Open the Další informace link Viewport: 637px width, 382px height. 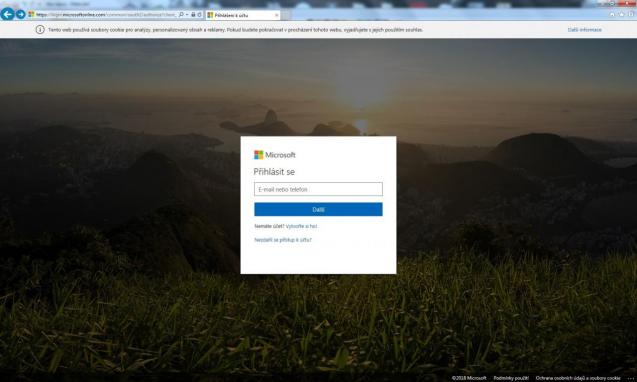[x=585, y=30]
